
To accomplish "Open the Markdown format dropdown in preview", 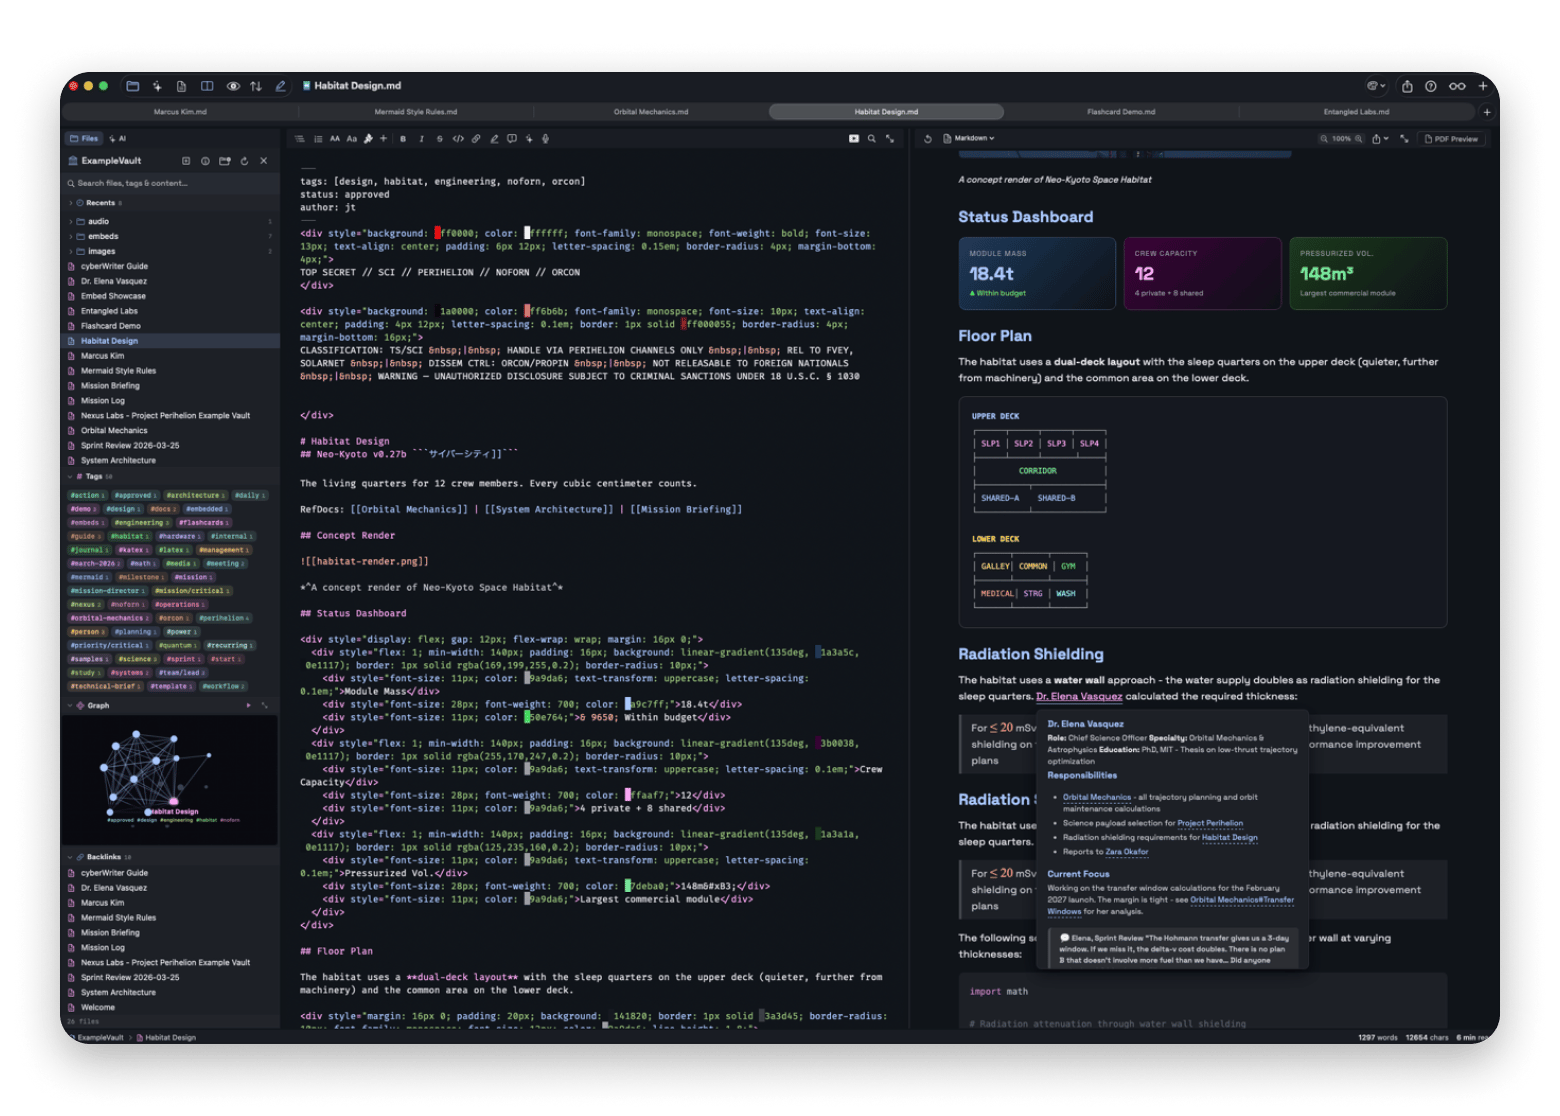I will point(969,139).
